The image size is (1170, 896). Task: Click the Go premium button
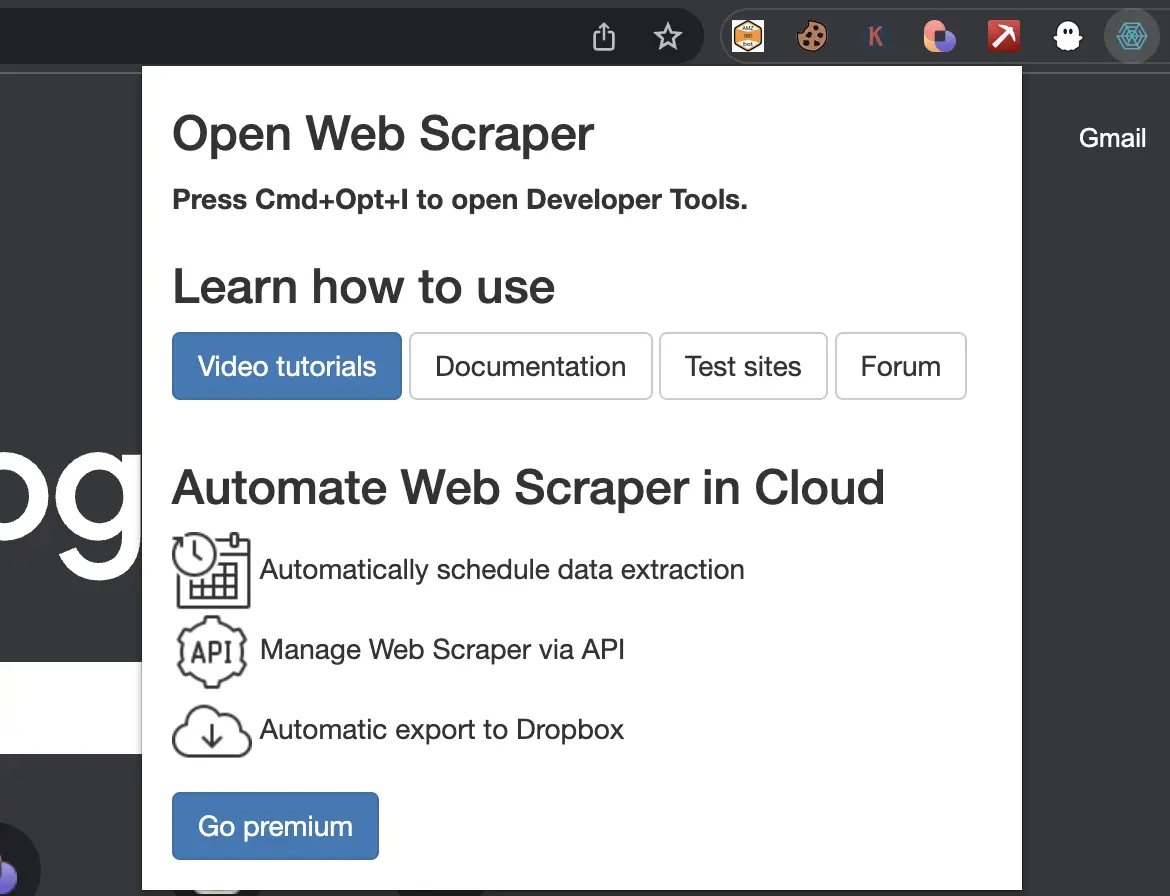(x=275, y=826)
